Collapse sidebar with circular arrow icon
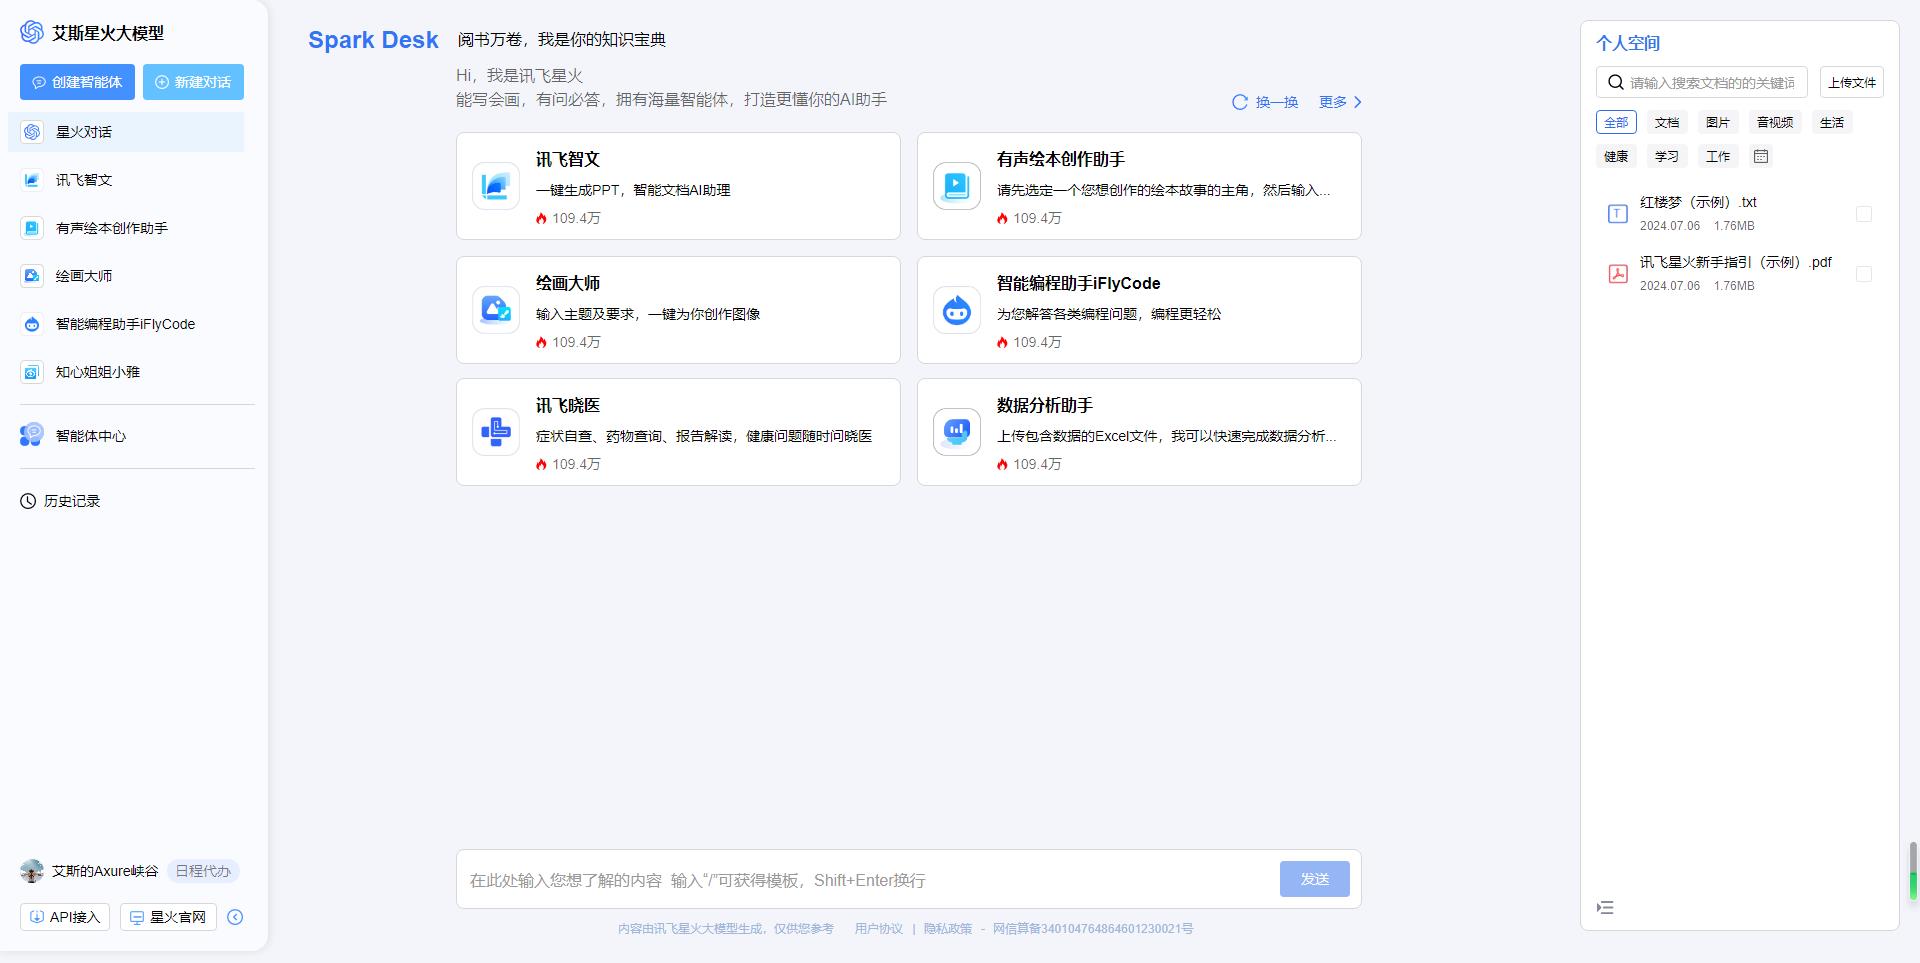Viewport: 1920px width, 963px height. tap(235, 917)
